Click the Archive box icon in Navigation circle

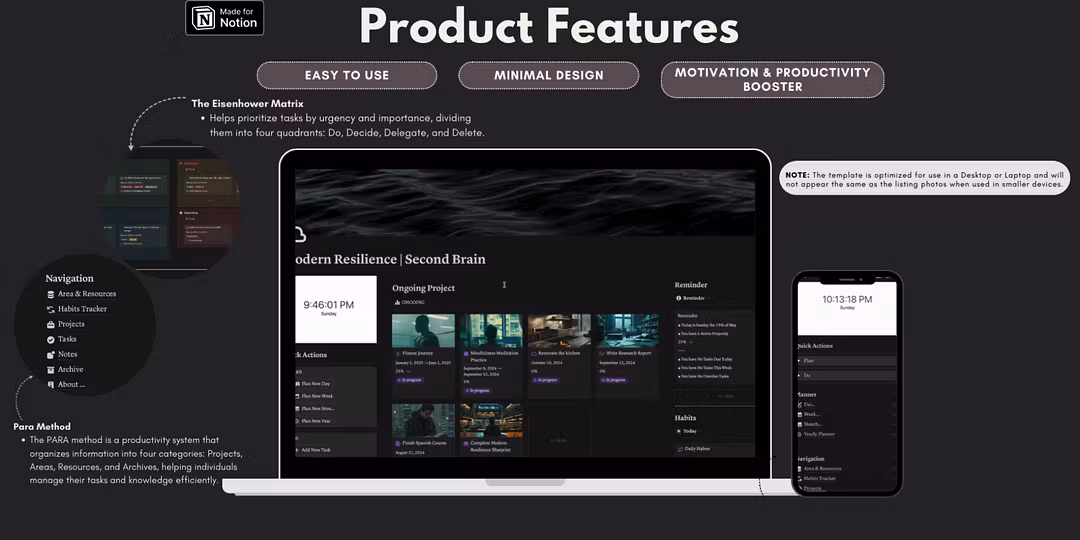[50, 370]
